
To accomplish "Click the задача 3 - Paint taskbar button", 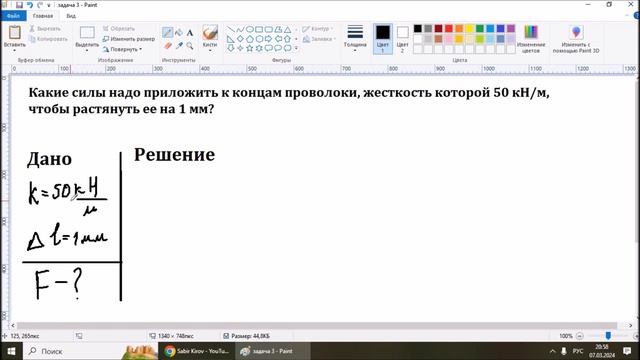I will [x=272, y=351].
